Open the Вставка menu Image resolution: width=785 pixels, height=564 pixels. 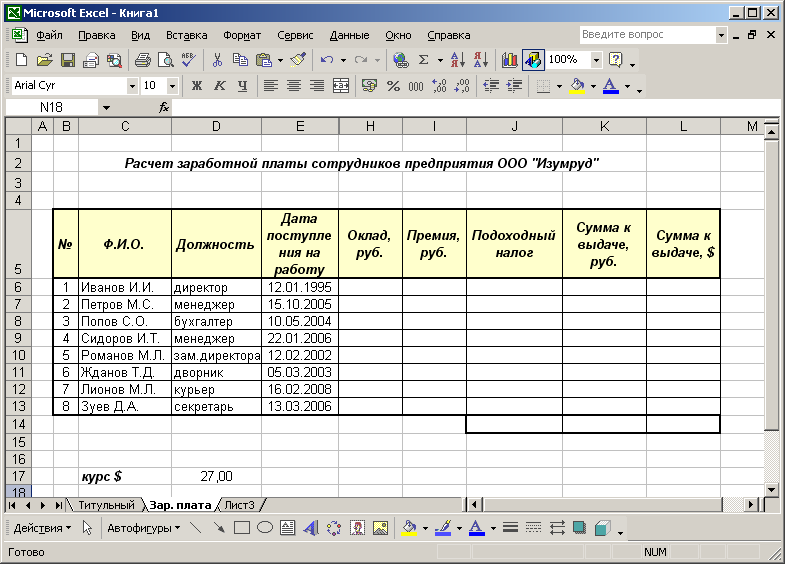(x=186, y=36)
